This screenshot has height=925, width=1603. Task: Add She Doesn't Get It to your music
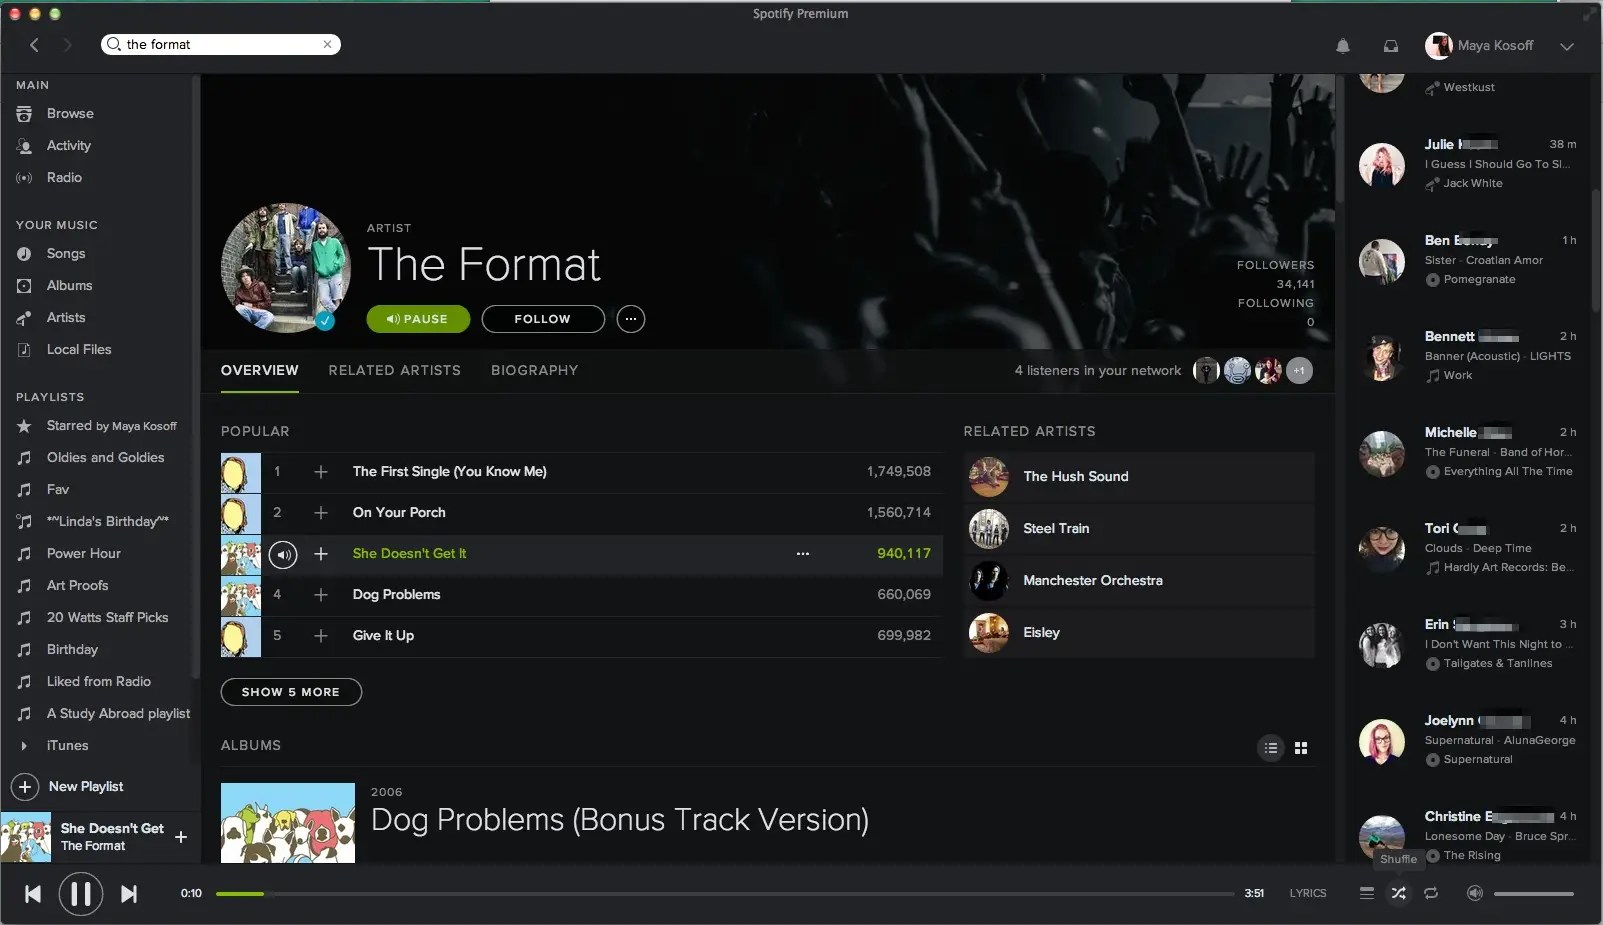(x=321, y=553)
